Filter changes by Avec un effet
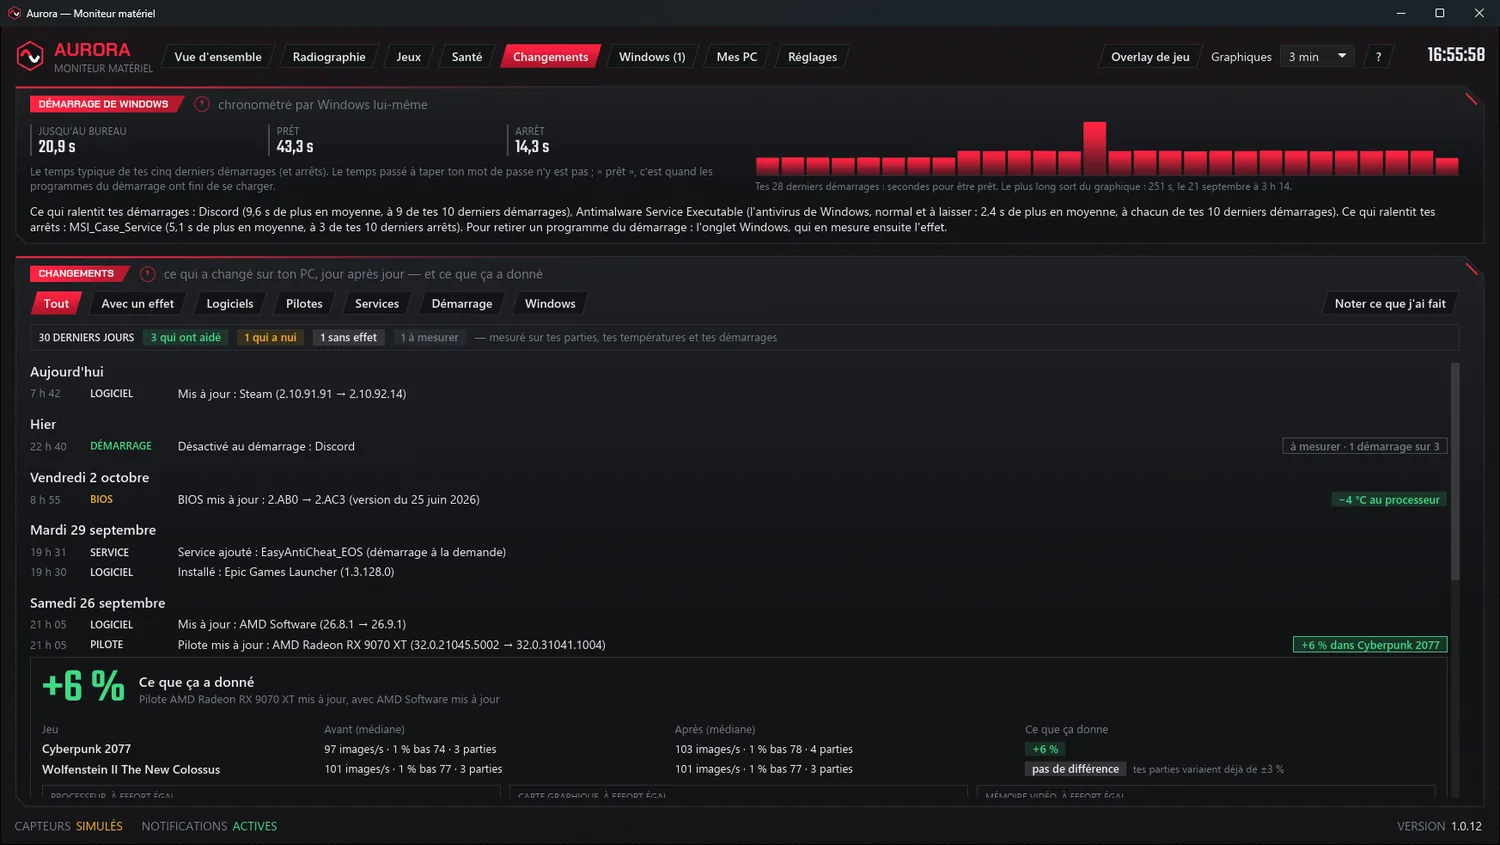The width and height of the screenshot is (1500, 845). point(138,304)
